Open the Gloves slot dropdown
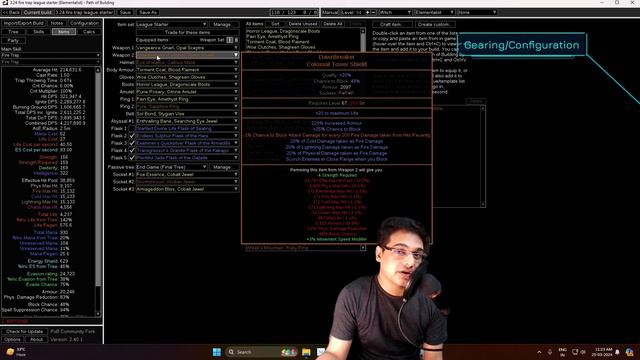 tap(187, 77)
